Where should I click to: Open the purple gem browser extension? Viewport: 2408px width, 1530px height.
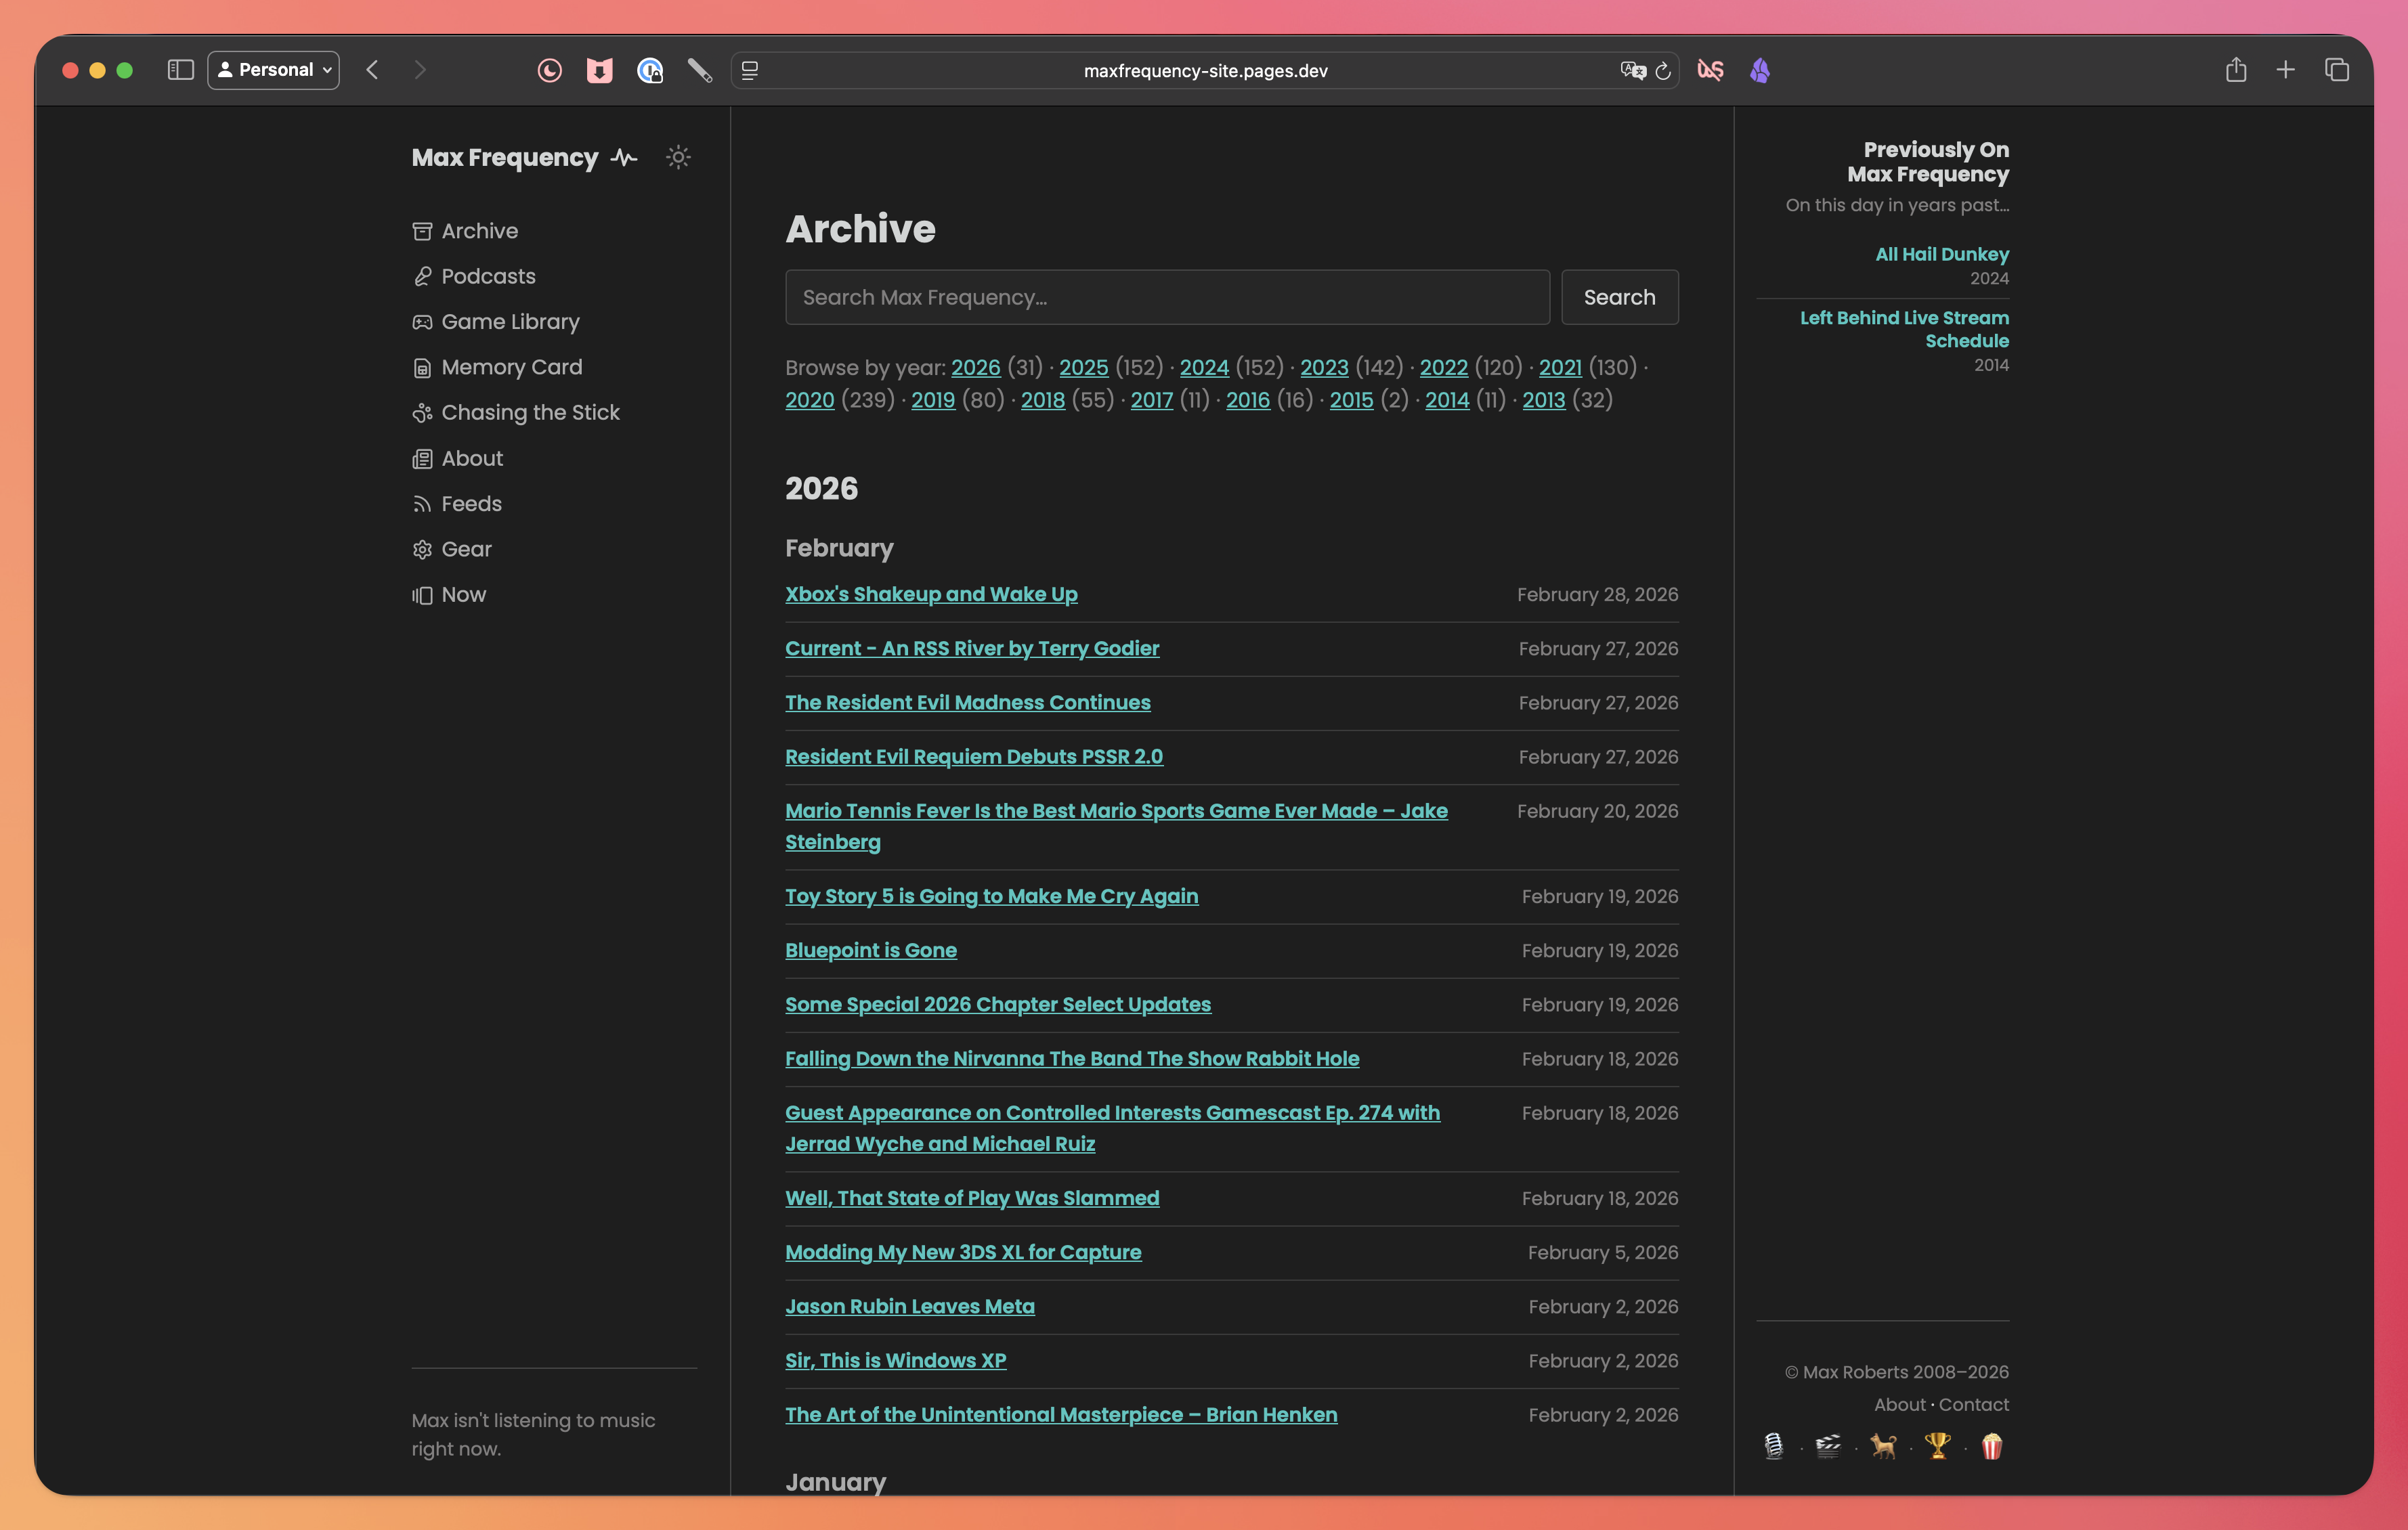tap(1760, 70)
